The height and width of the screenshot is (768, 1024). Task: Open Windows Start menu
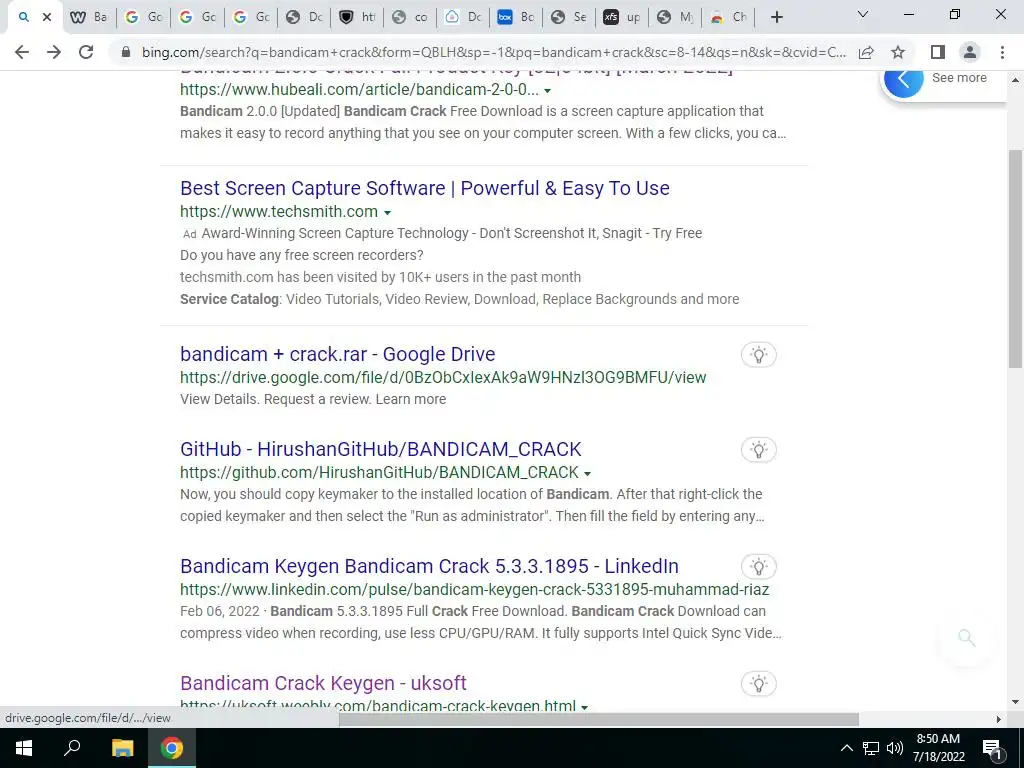[x=24, y=748]
